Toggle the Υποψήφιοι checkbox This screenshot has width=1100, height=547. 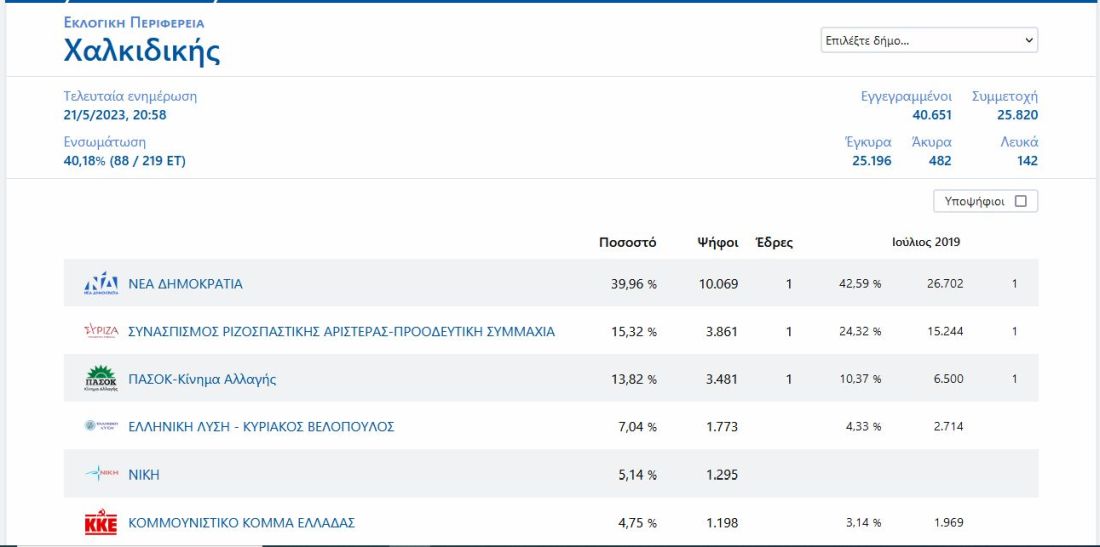(1021, 201)
